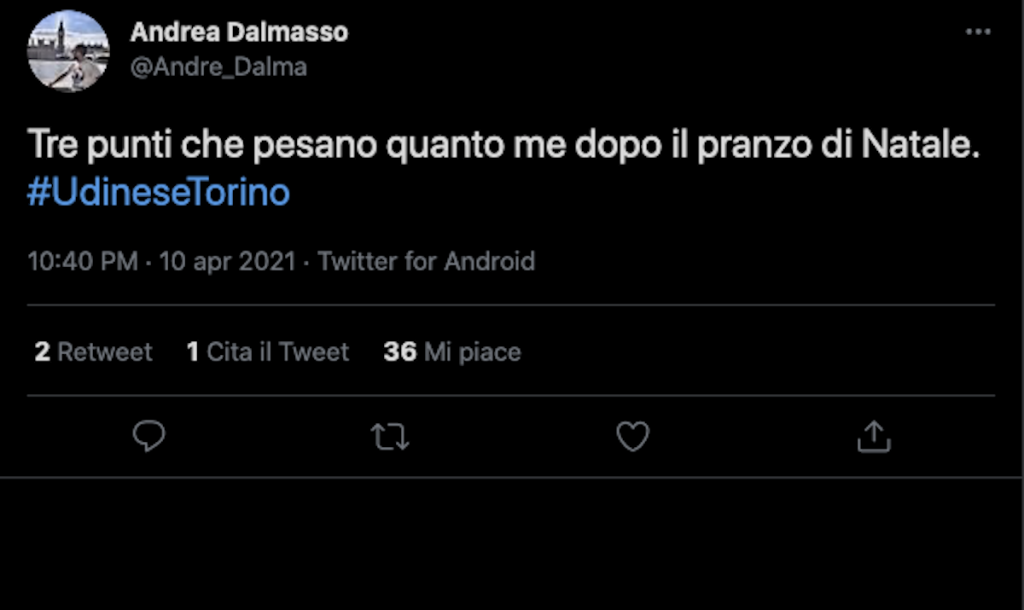Like the tweet with the heart icon
This screenshot has width=1024, height=610.
632,435
